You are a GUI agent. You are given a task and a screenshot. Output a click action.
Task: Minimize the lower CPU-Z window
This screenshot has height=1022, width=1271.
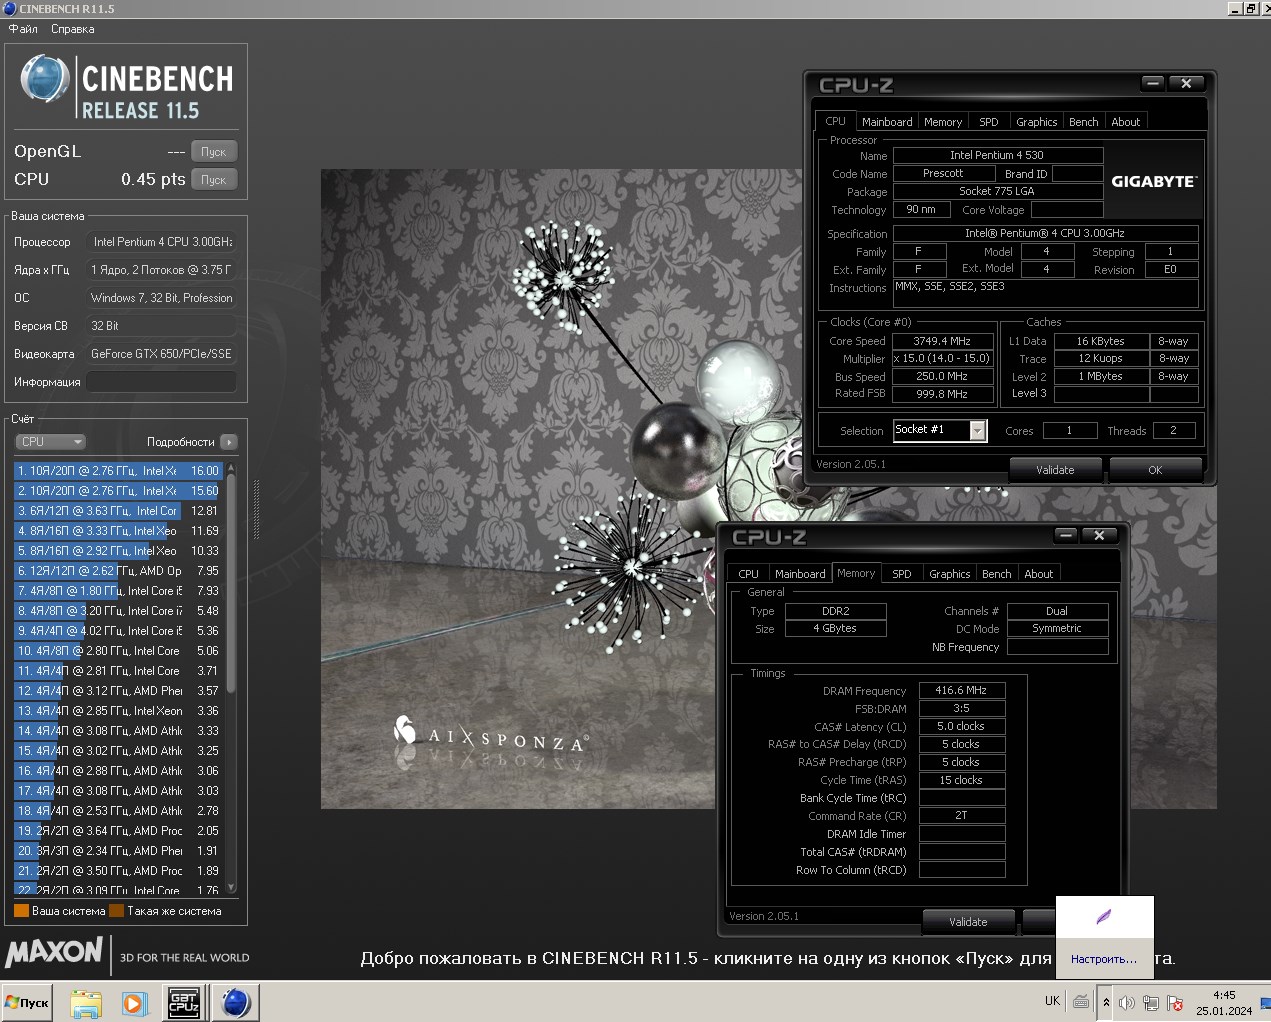1066,536
